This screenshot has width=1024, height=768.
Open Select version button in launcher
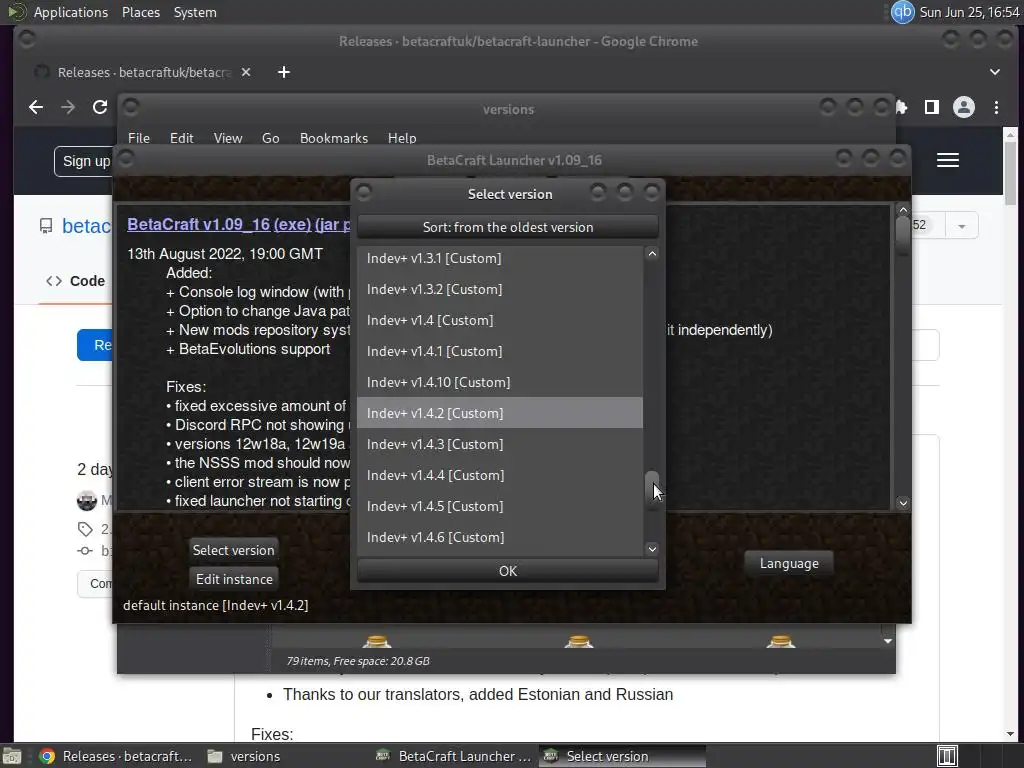point(234,551)
